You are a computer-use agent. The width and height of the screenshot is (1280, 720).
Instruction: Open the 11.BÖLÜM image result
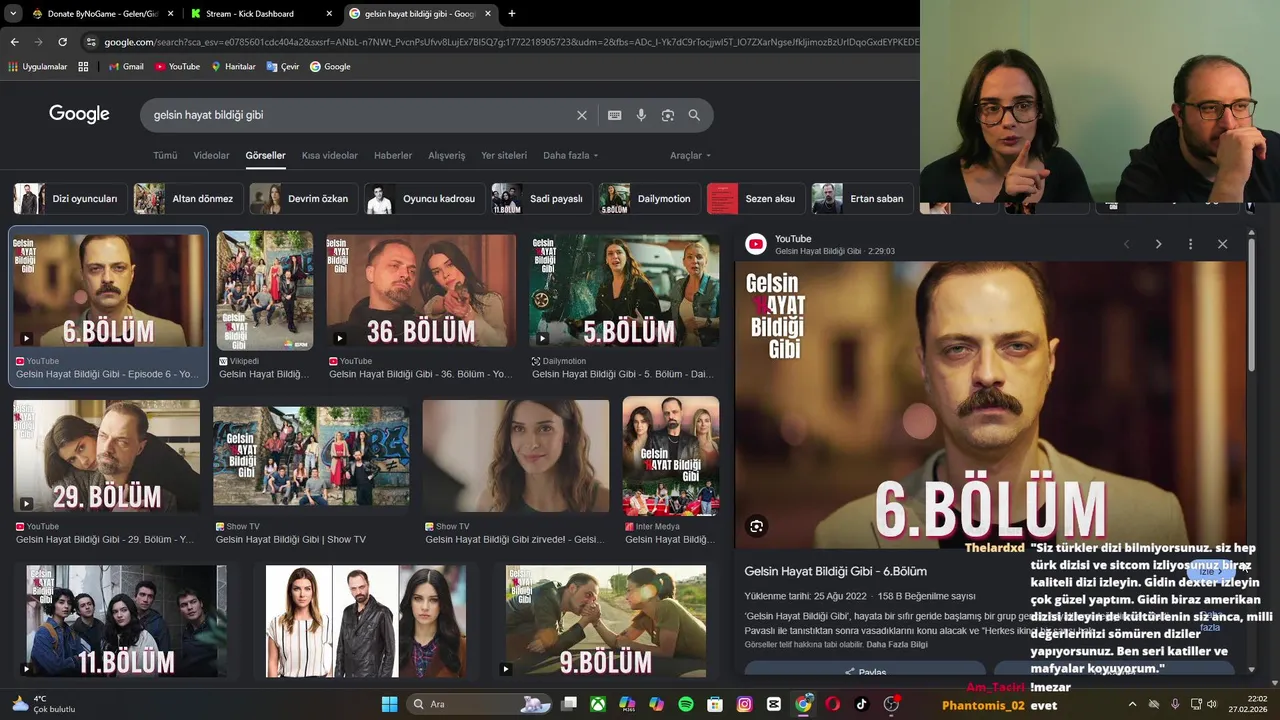126,621
